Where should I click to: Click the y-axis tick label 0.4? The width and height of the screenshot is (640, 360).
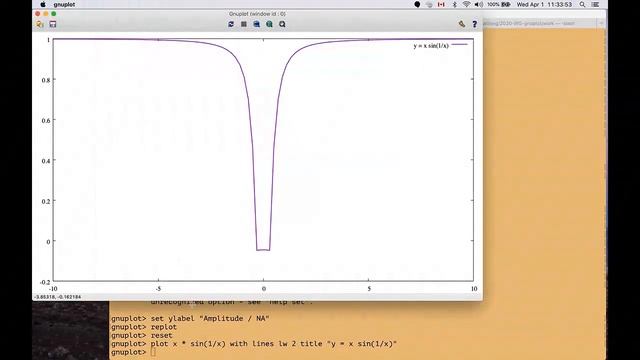46,161
